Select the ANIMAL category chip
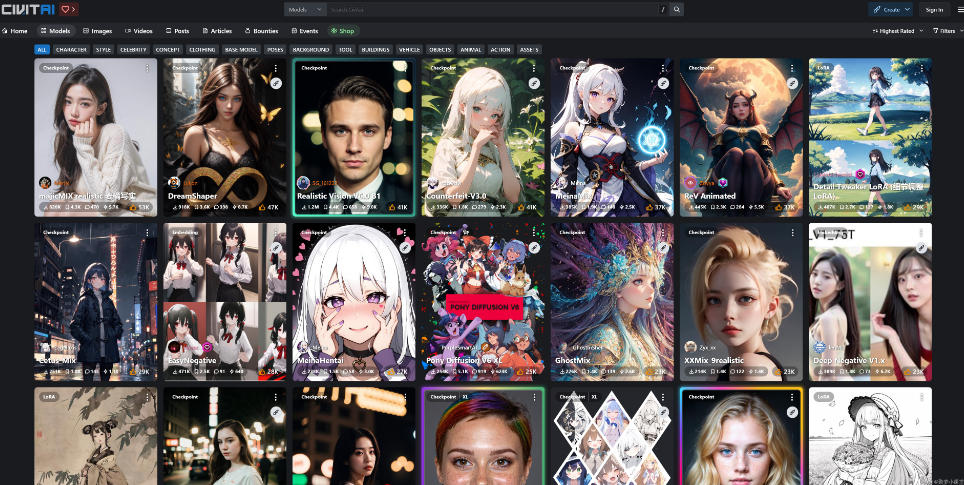This screenshot has height=485, width=964. point(471,50)
